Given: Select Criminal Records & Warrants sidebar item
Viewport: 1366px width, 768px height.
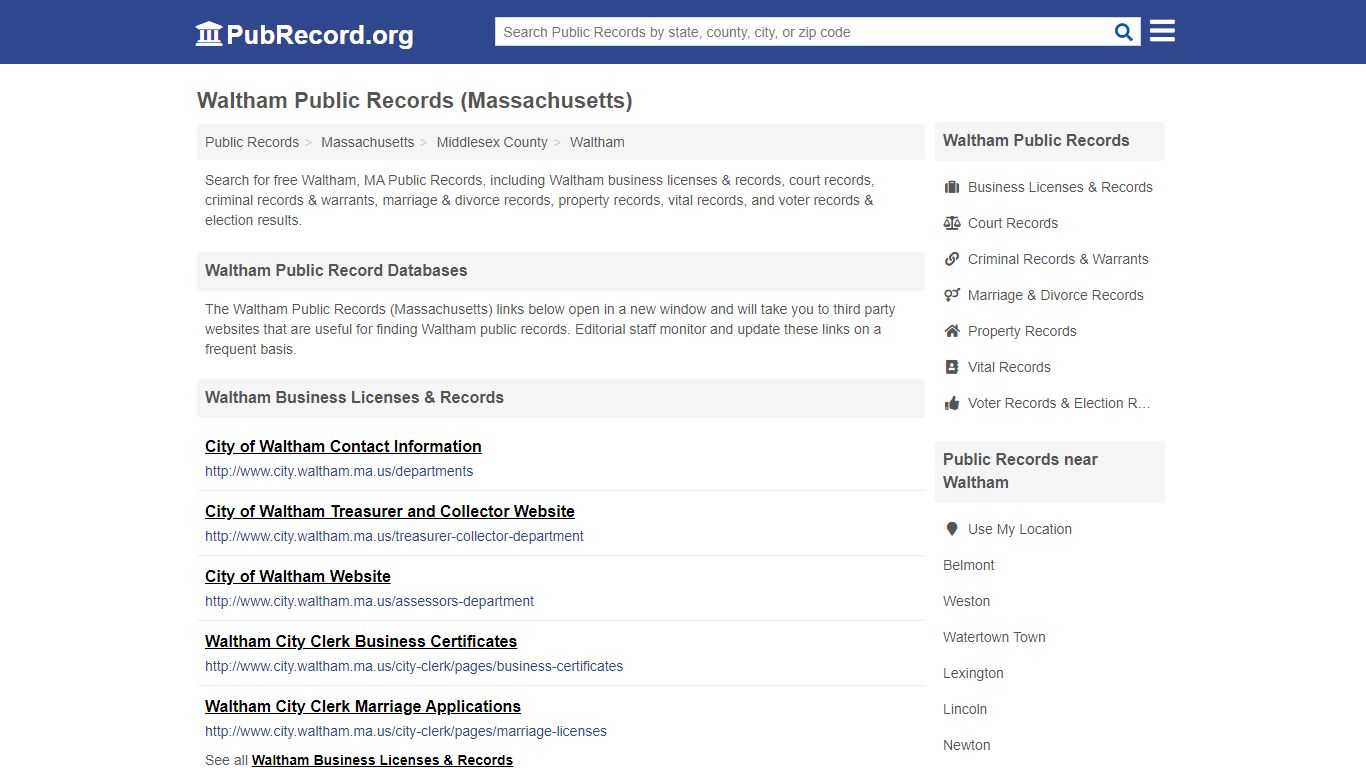Looking at the screenshot, I should [1058, 259].
